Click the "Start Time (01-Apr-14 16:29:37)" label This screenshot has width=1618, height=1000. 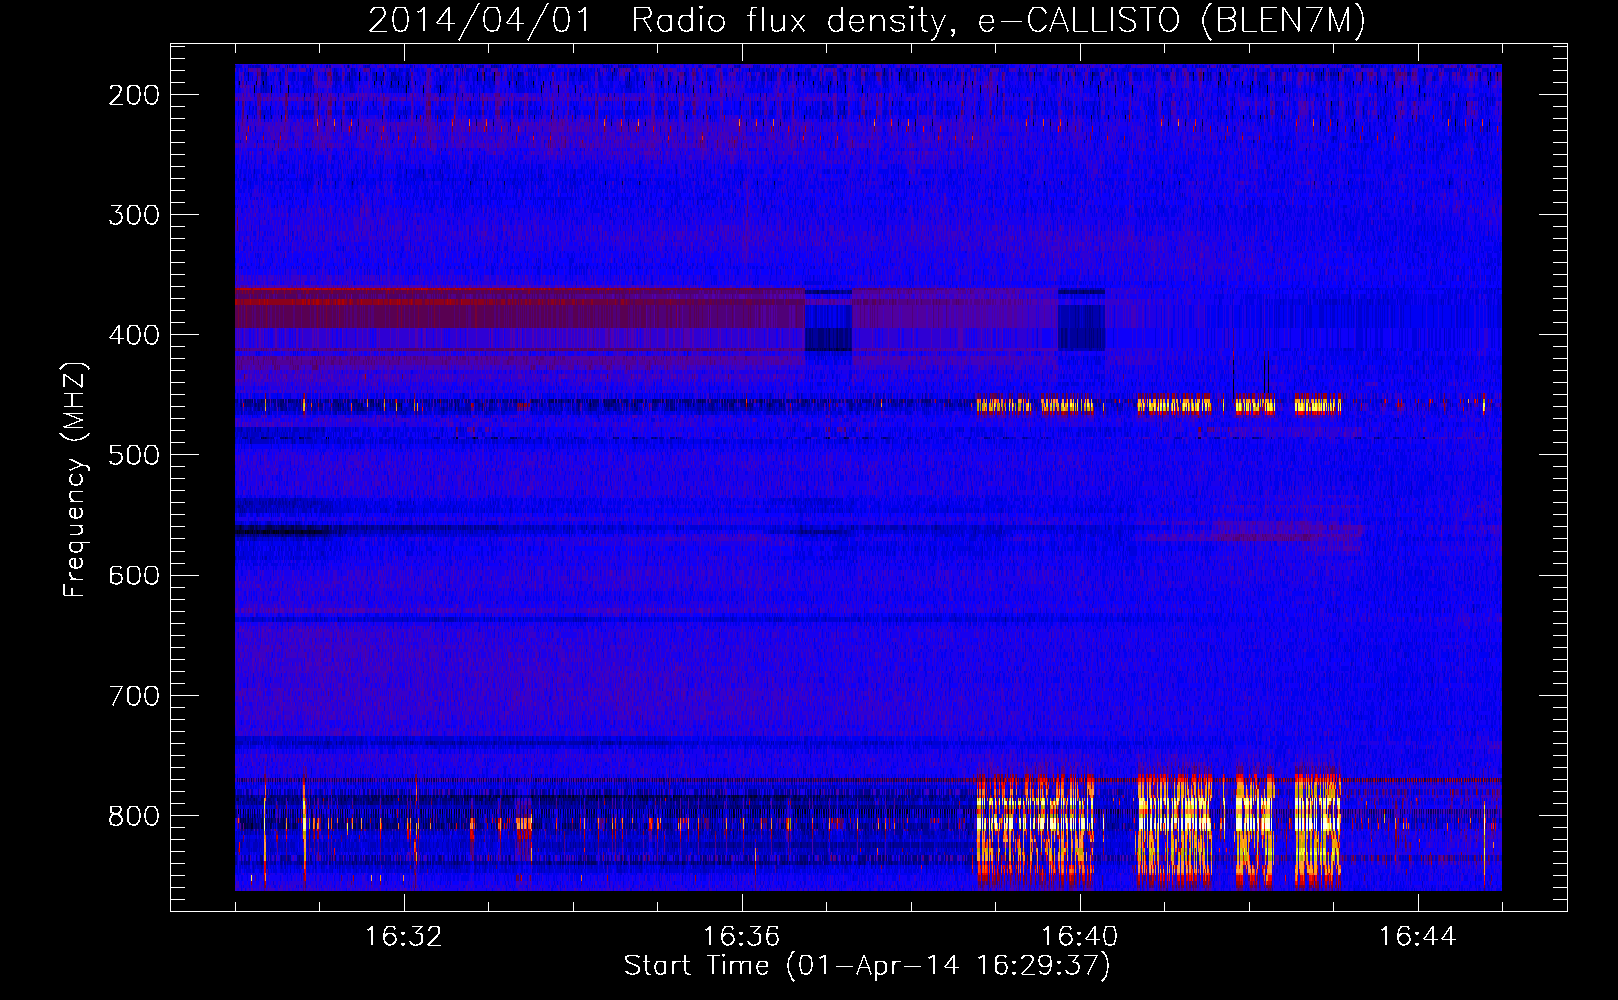867,966
